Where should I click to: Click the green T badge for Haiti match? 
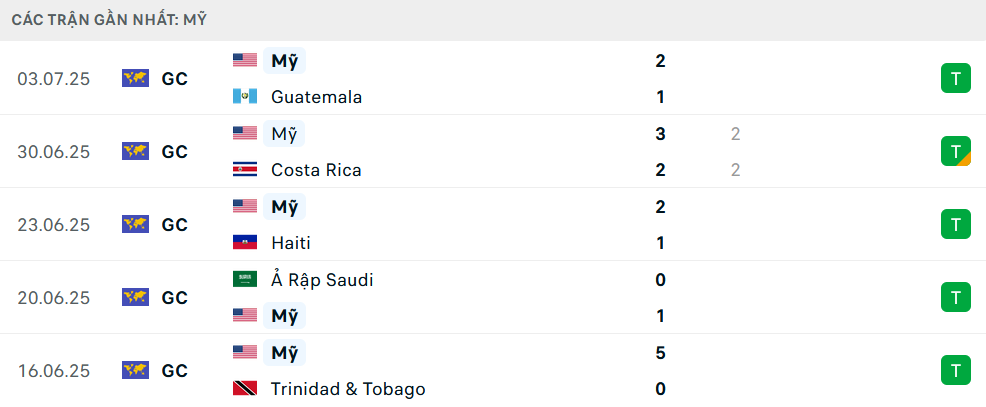956,224
